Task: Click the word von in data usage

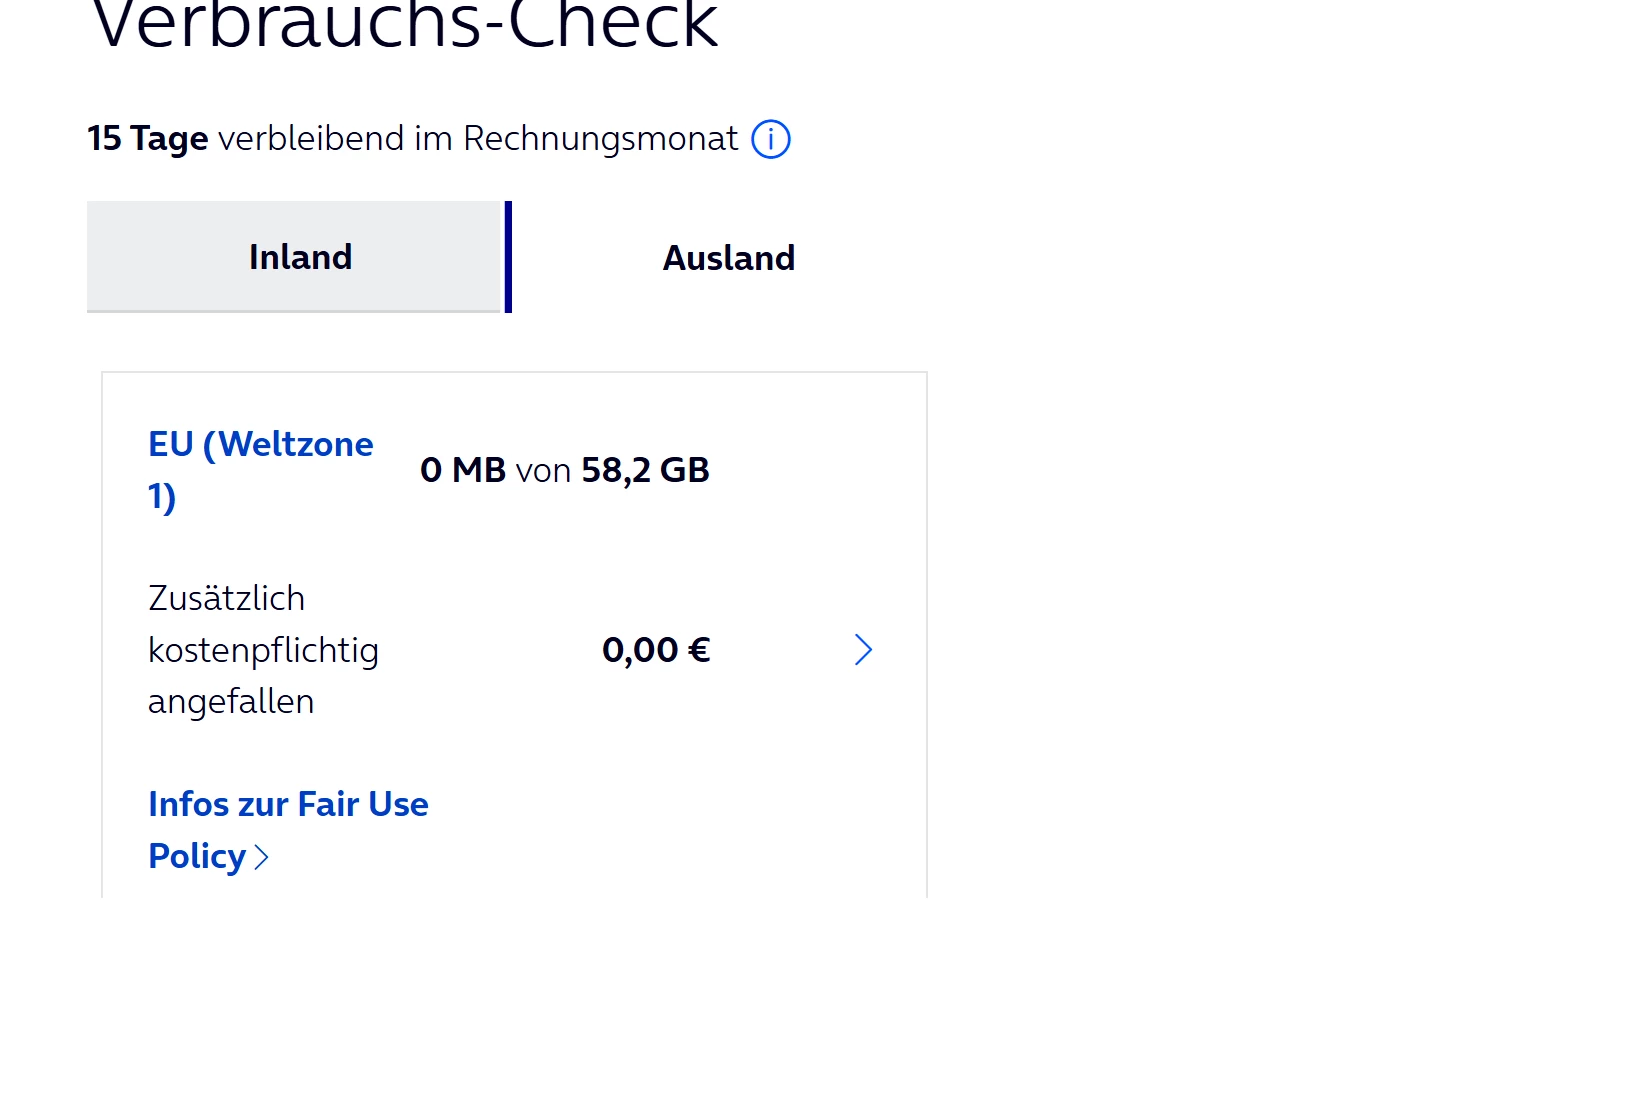Action: [543, 471]
